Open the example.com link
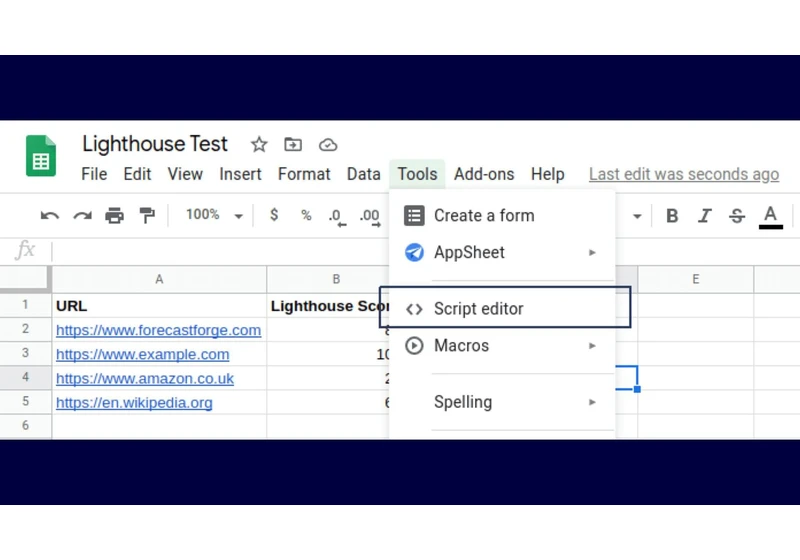 tap(142, 354)
